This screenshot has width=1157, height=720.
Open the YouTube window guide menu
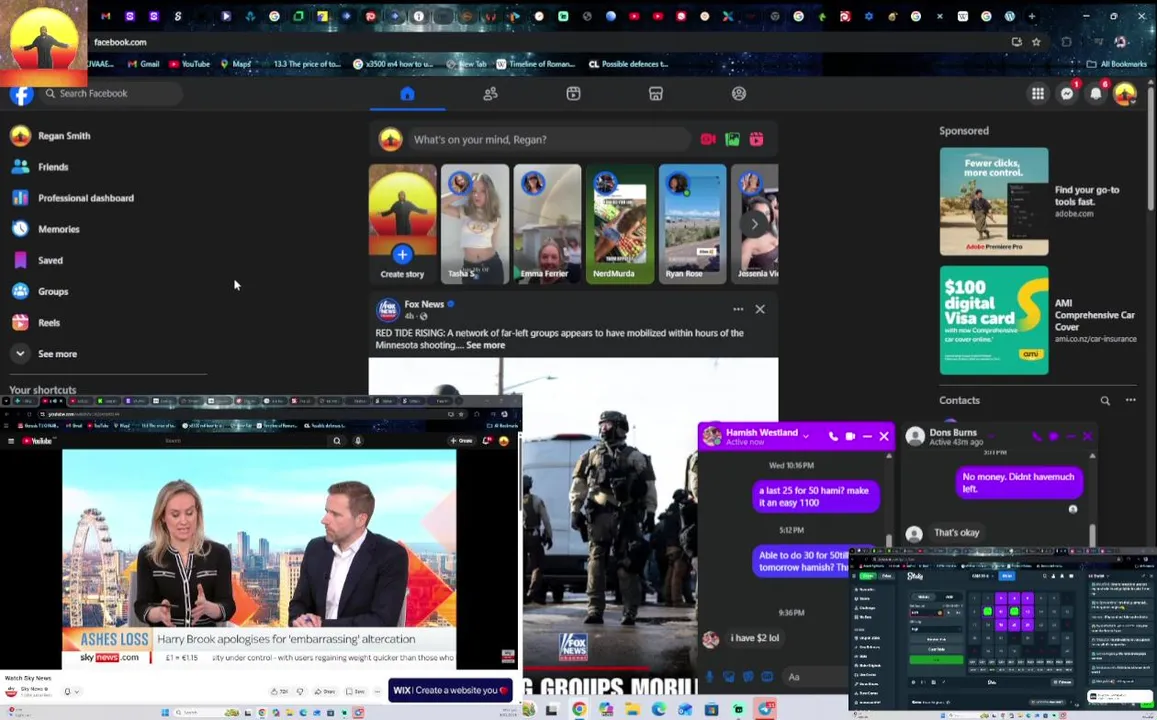10,440
